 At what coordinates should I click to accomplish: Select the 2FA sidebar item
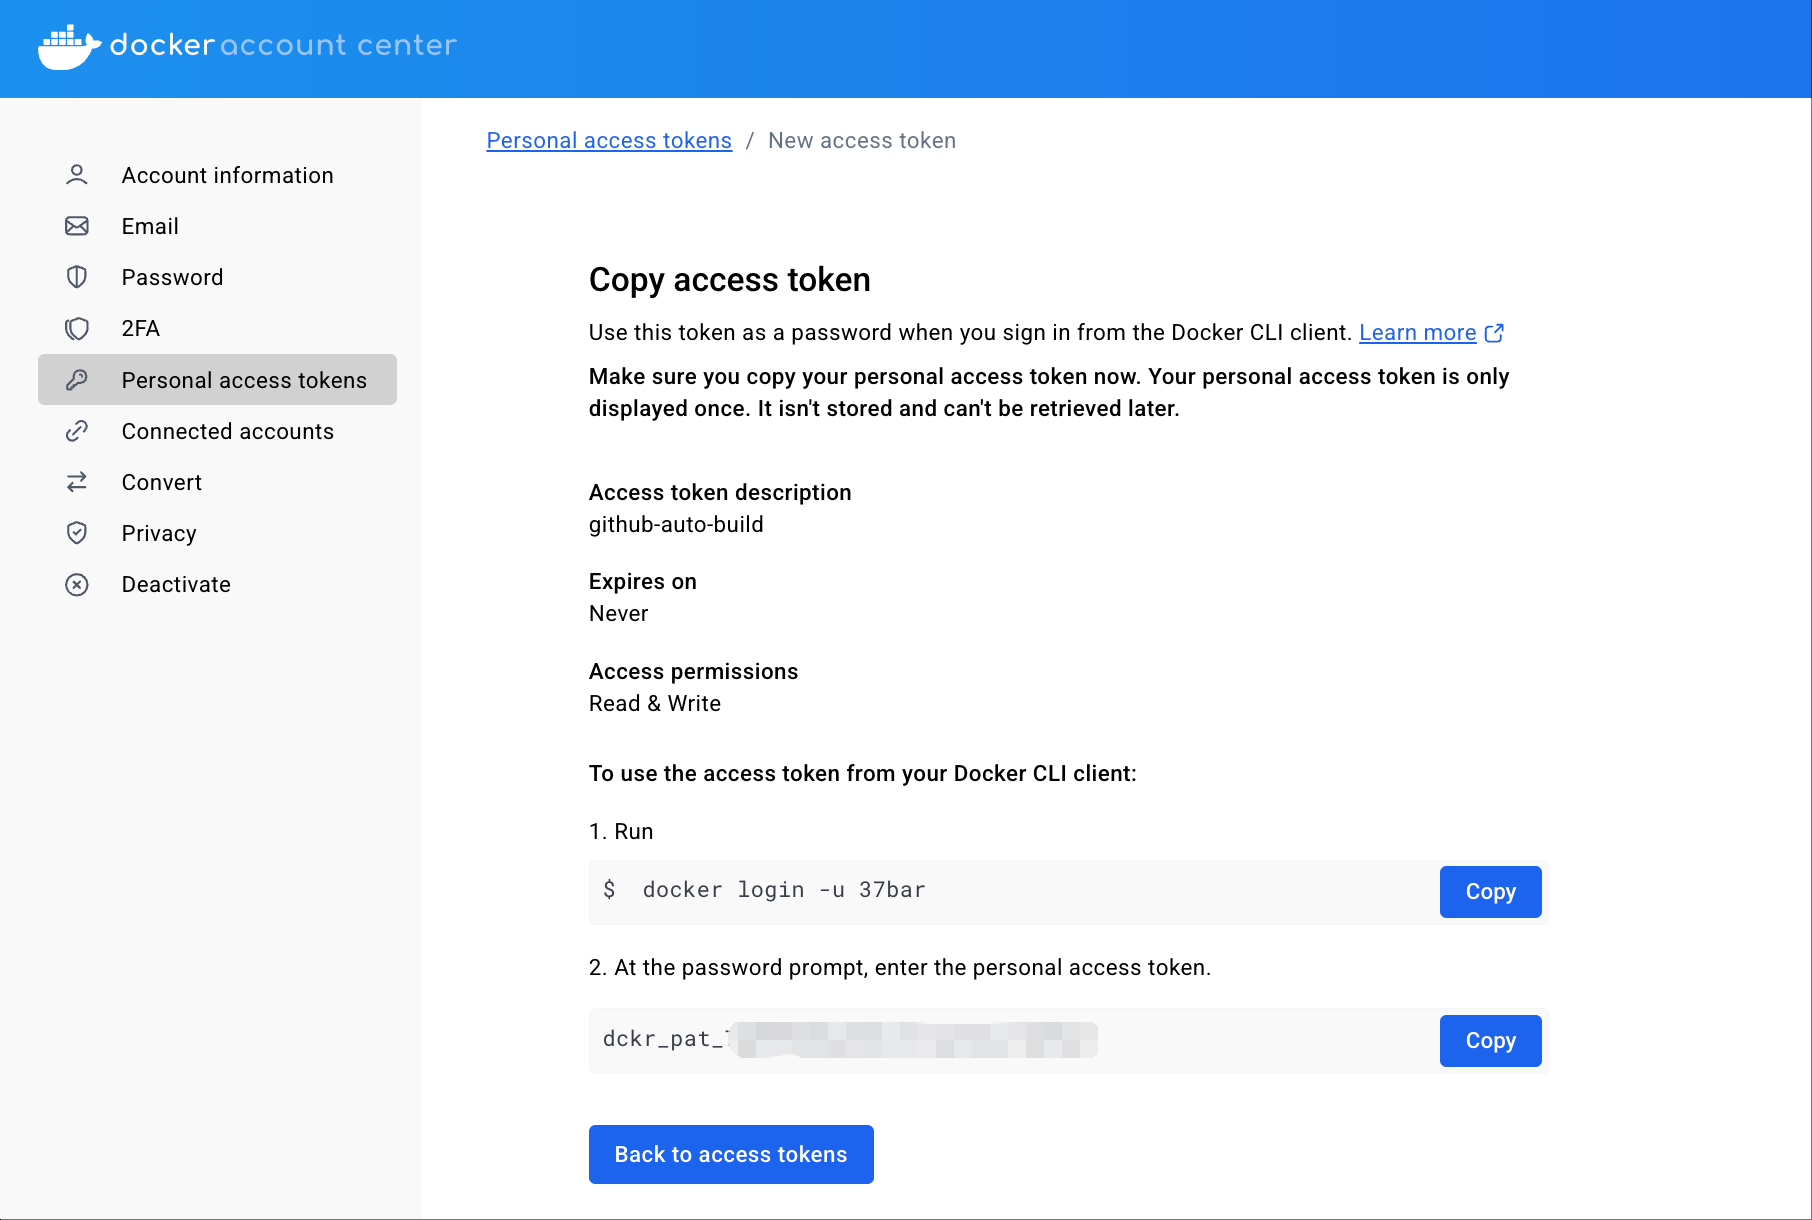pos(217,328)
